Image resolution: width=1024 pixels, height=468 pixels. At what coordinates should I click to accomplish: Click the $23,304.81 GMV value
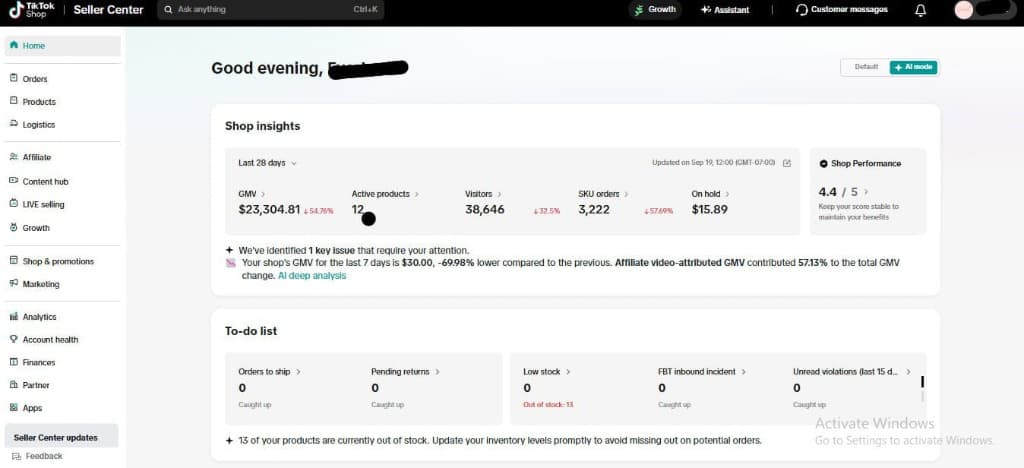pyautogui.click(x=269, y=210)
